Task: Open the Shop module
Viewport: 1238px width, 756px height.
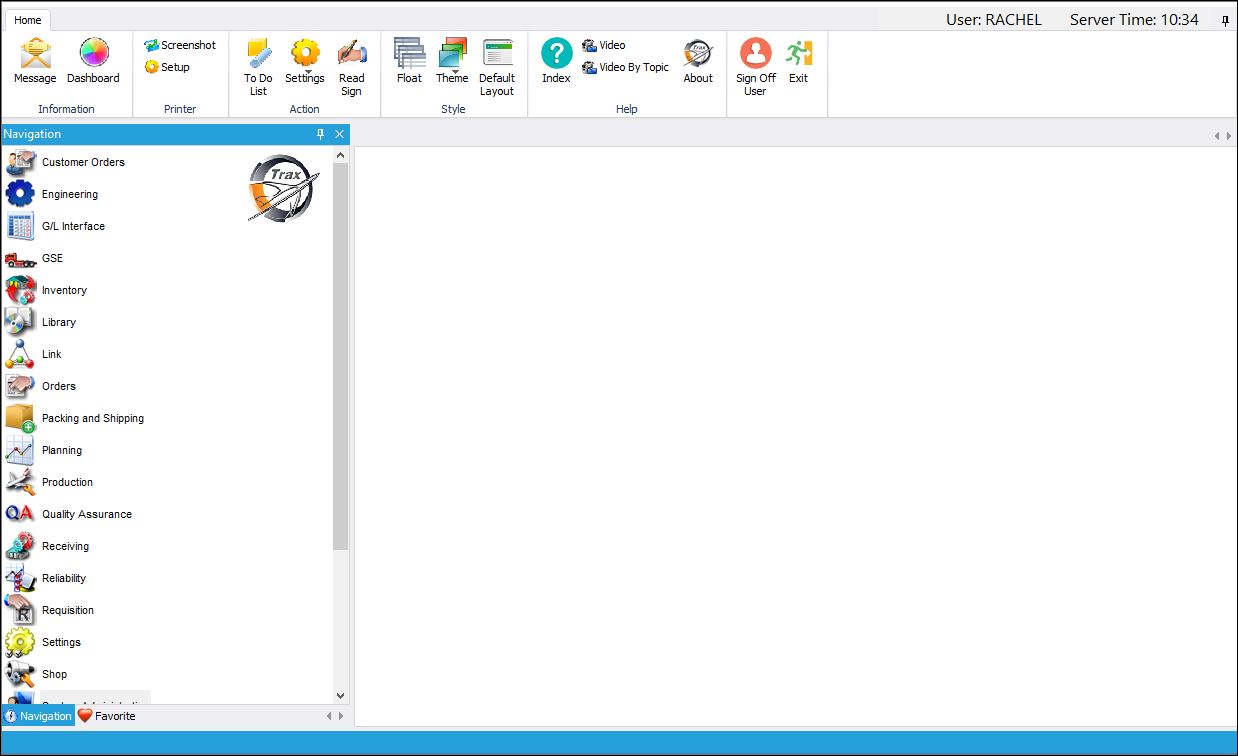Action: [37, 674]
